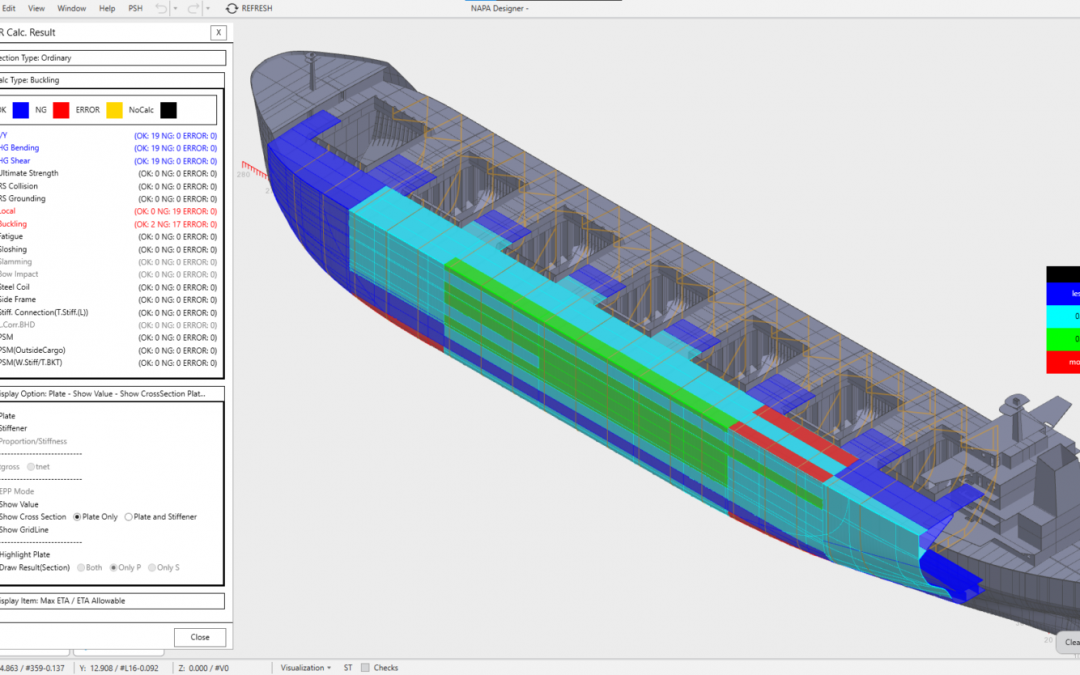Open the Window menu

coord(71,8)
